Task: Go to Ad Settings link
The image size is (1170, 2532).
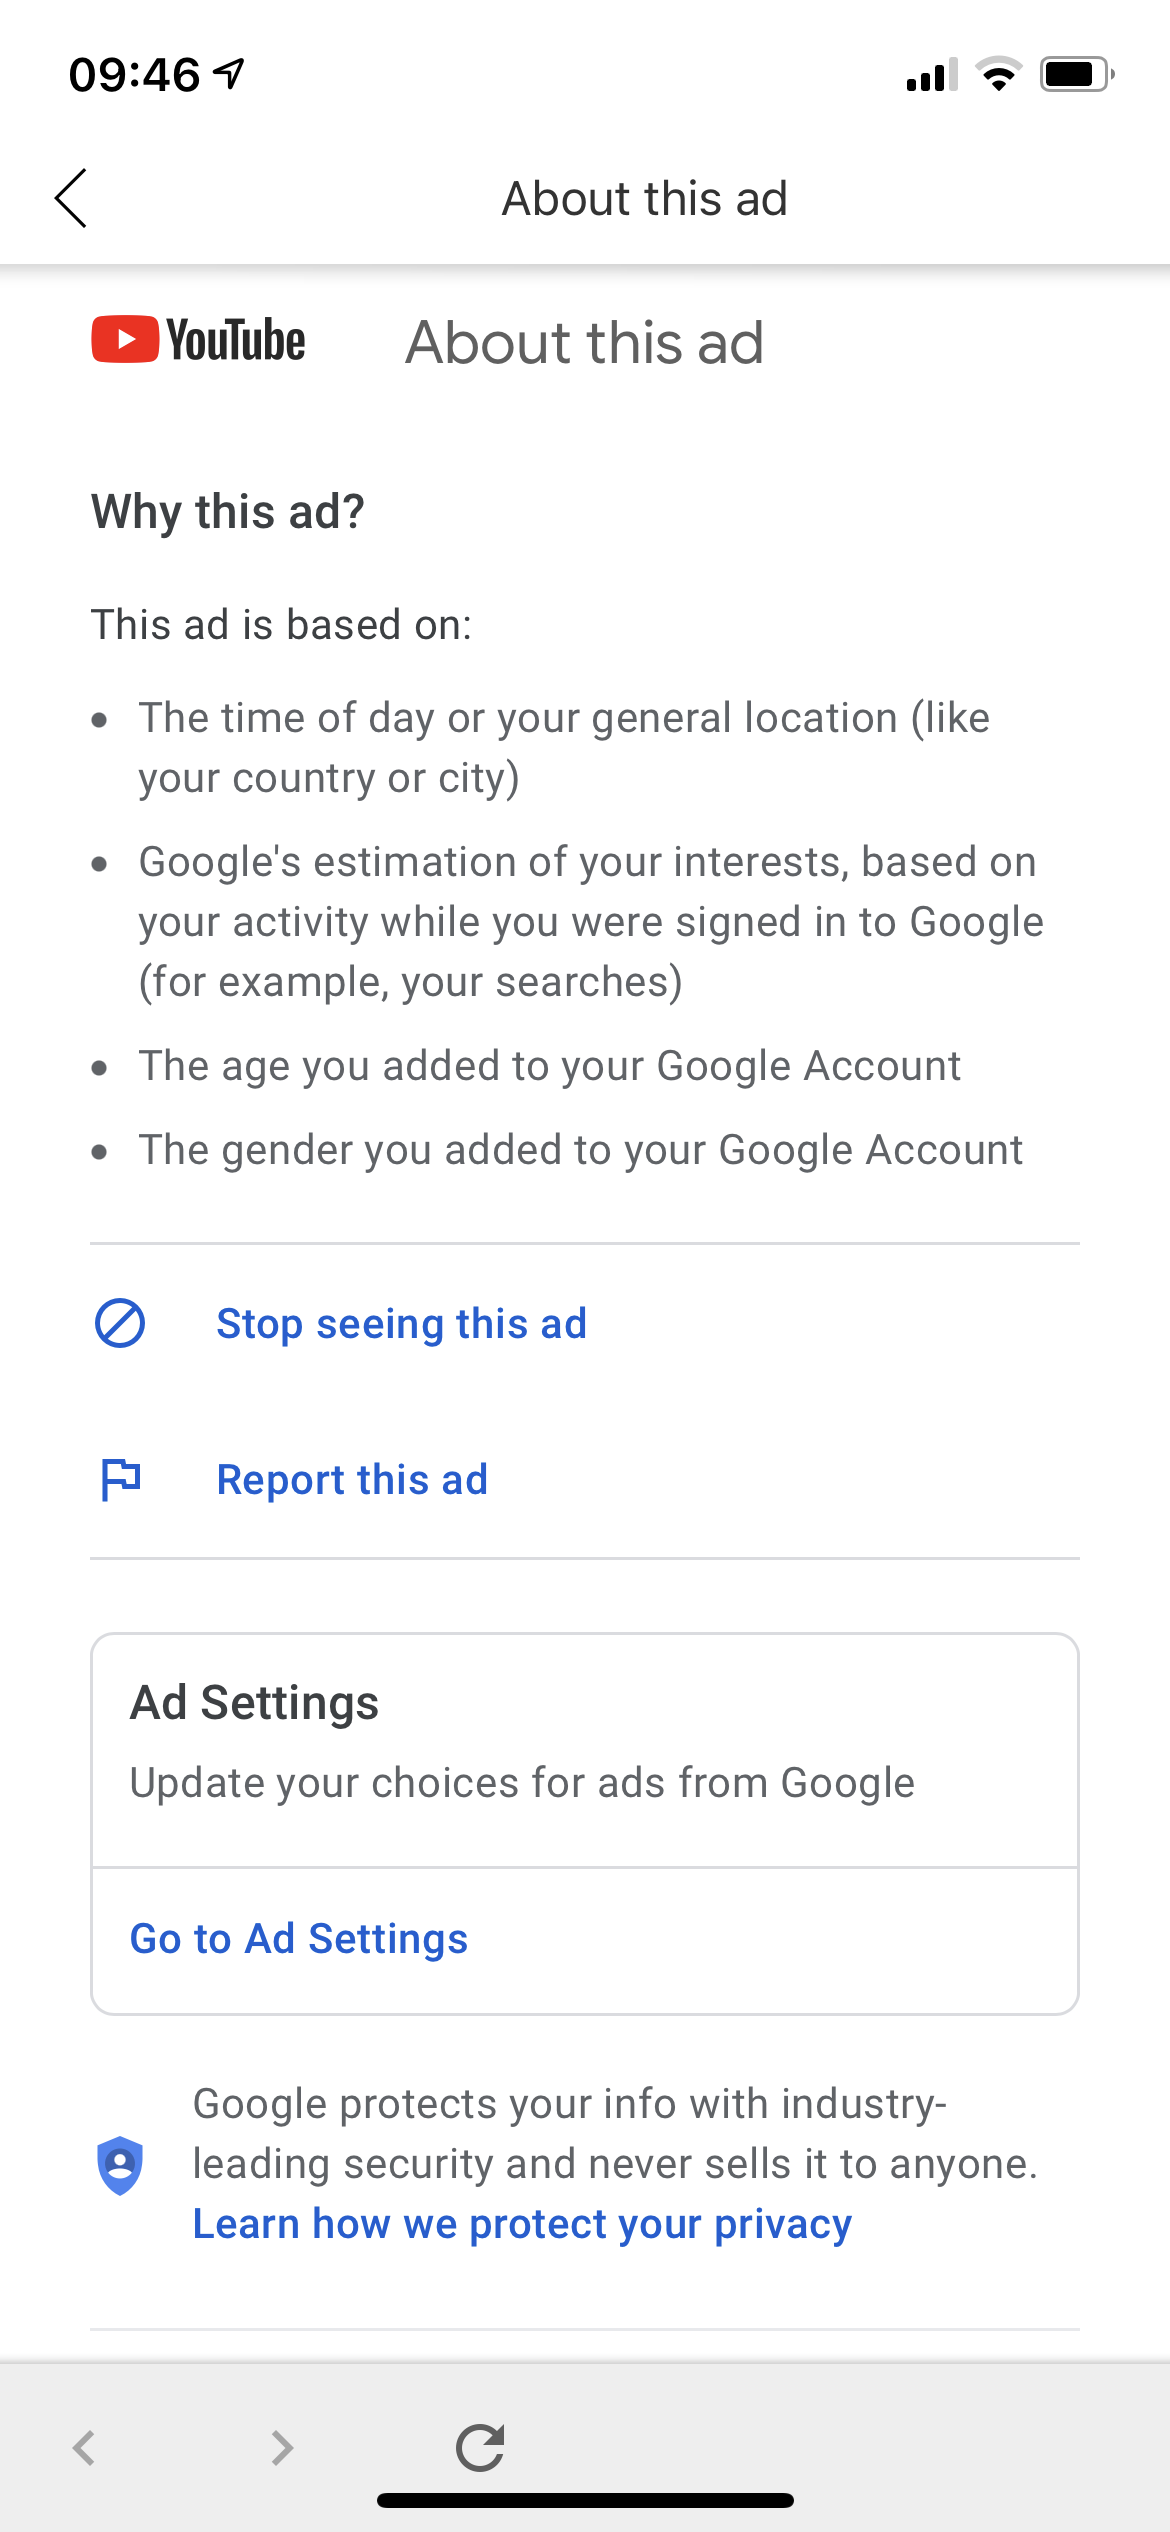Action: pyautogui.click(x=299, y=1939)
